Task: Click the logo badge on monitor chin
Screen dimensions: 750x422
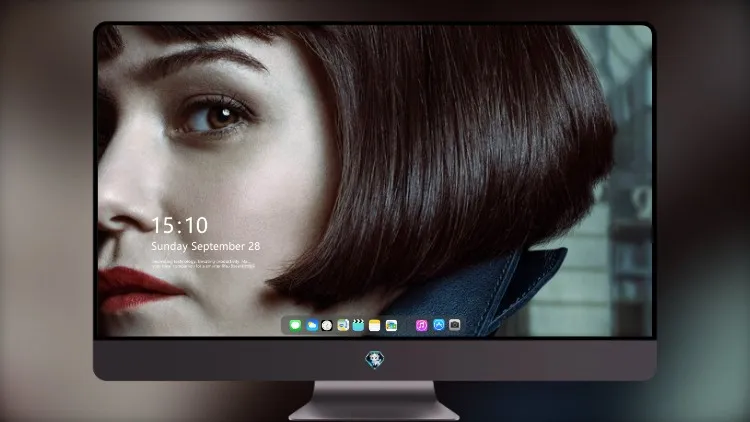Action: pyautogui.click(x=375, y=359)
